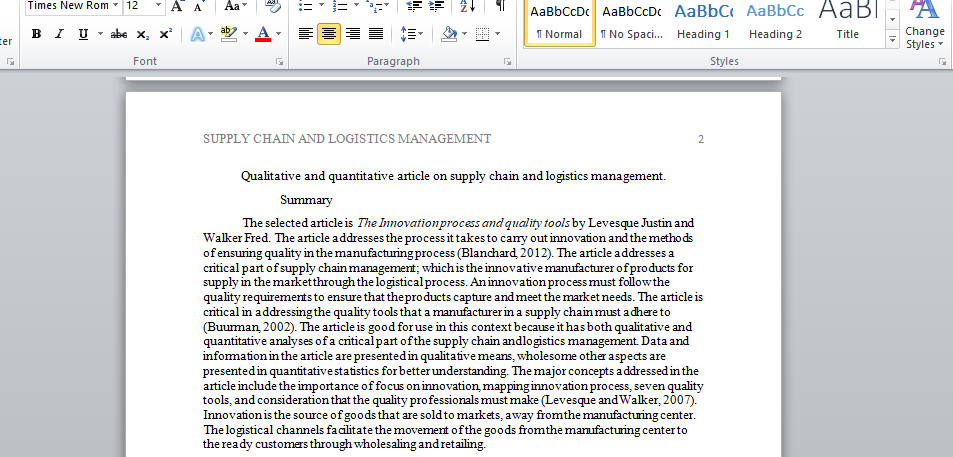Apply Heading 2 style
953x457 pixels.
click(x=775, y=22)
